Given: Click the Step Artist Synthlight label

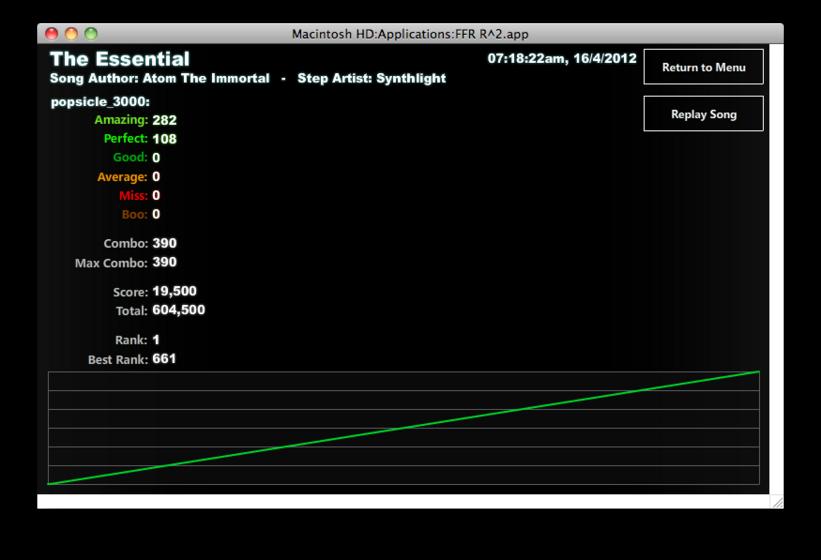Looking at the screenshot, I should [372, 79].
